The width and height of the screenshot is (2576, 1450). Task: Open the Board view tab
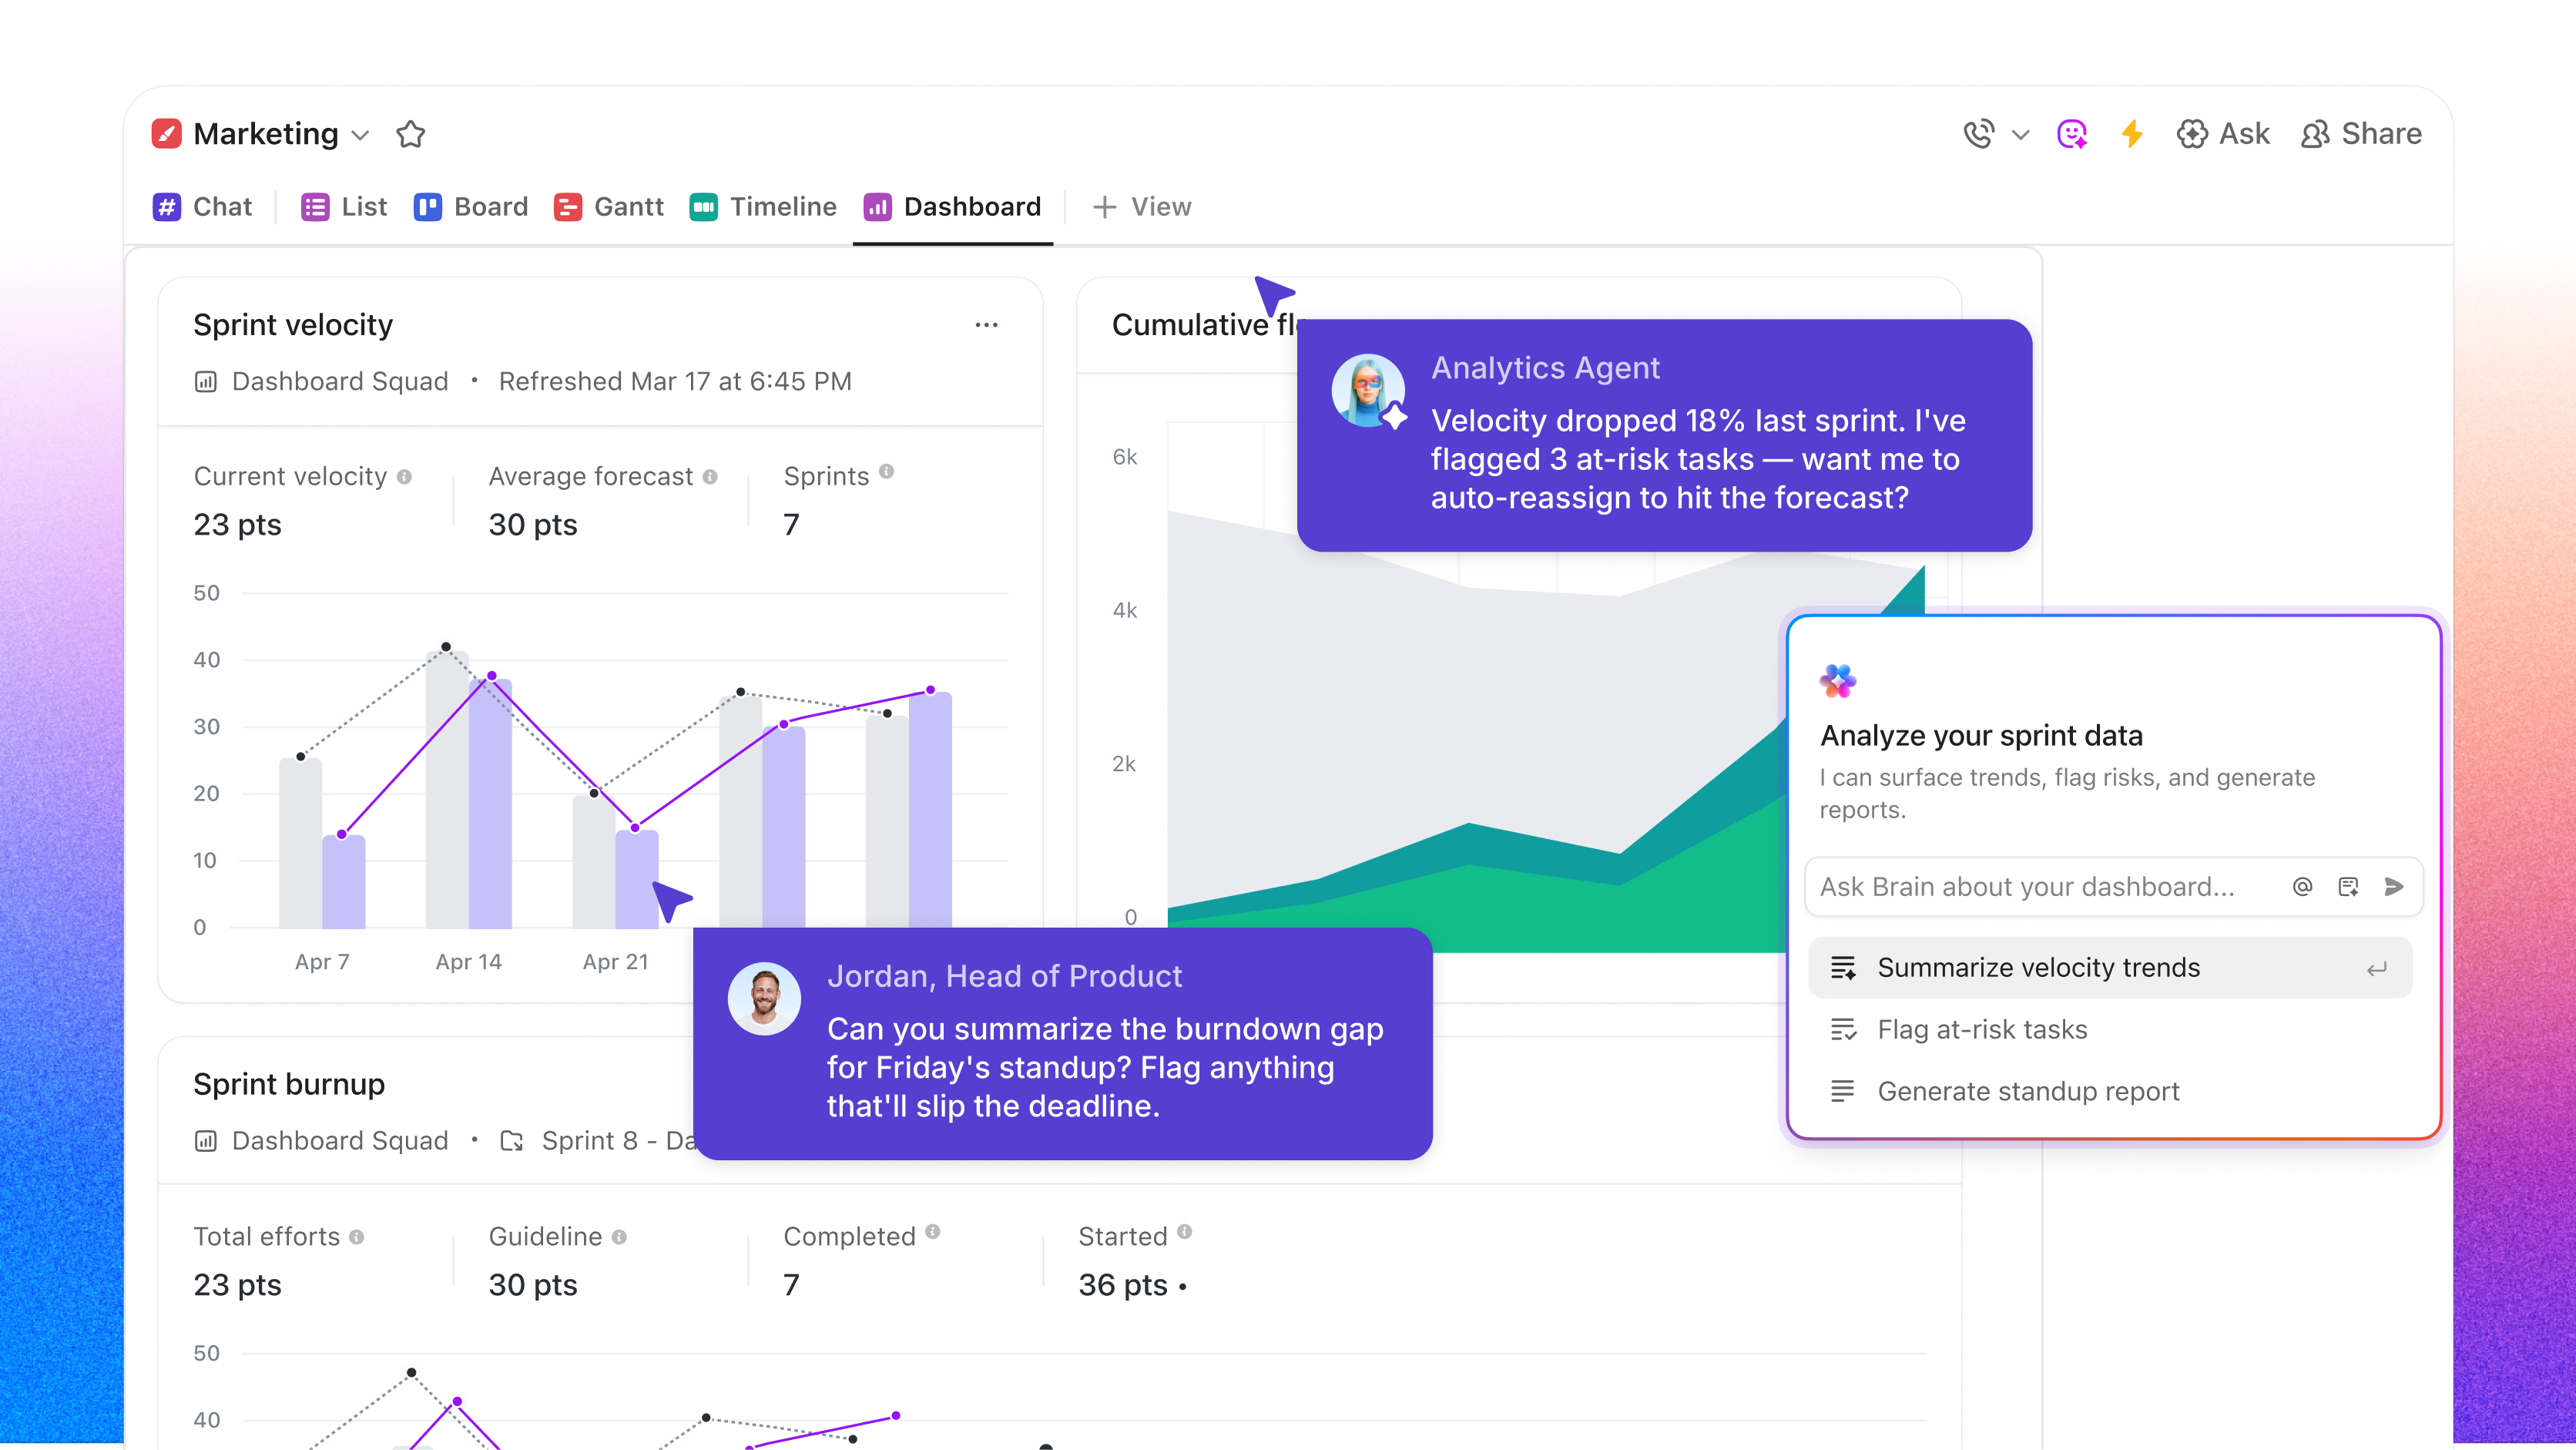coord(471,207)
